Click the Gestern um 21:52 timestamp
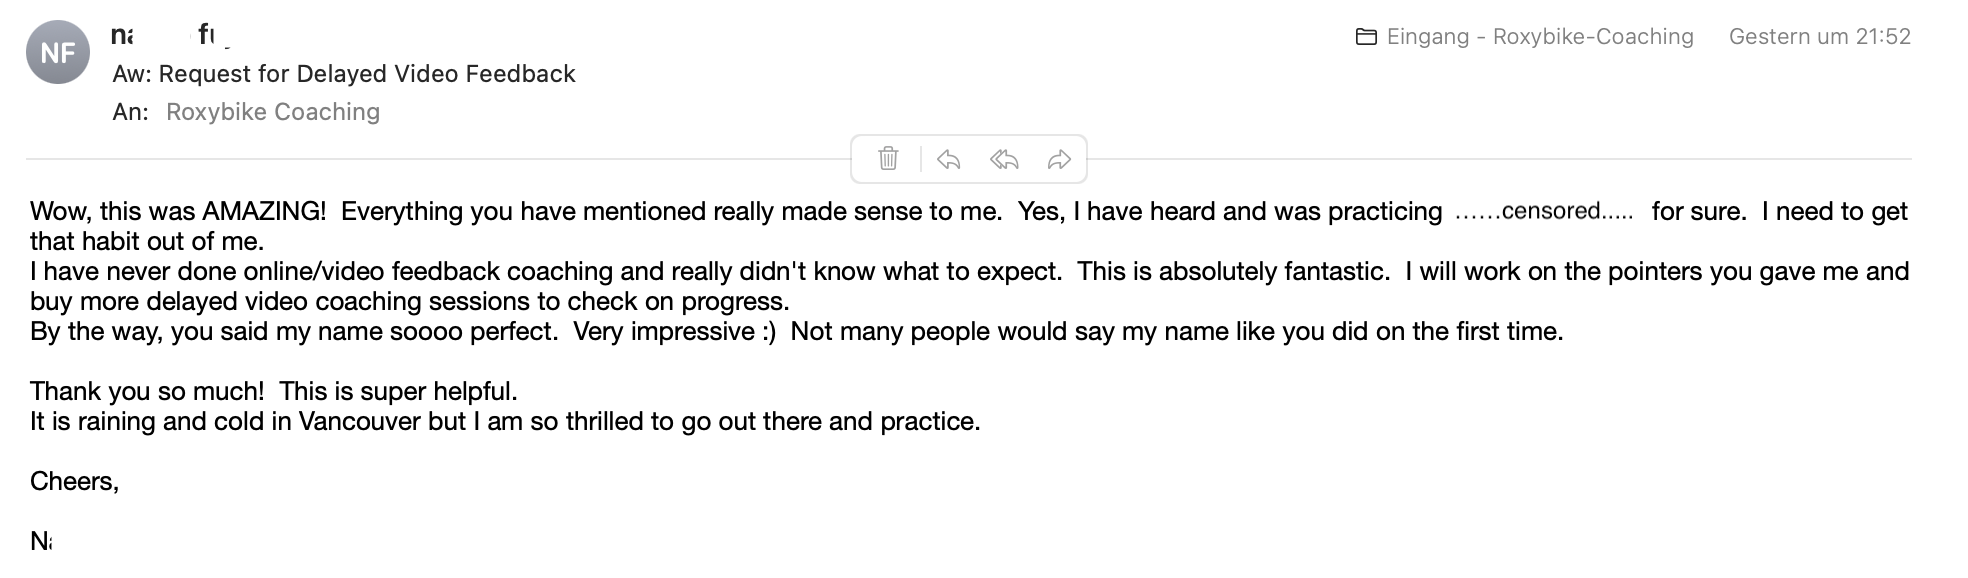This screenshot has width=1968, height=578. 1819,37
